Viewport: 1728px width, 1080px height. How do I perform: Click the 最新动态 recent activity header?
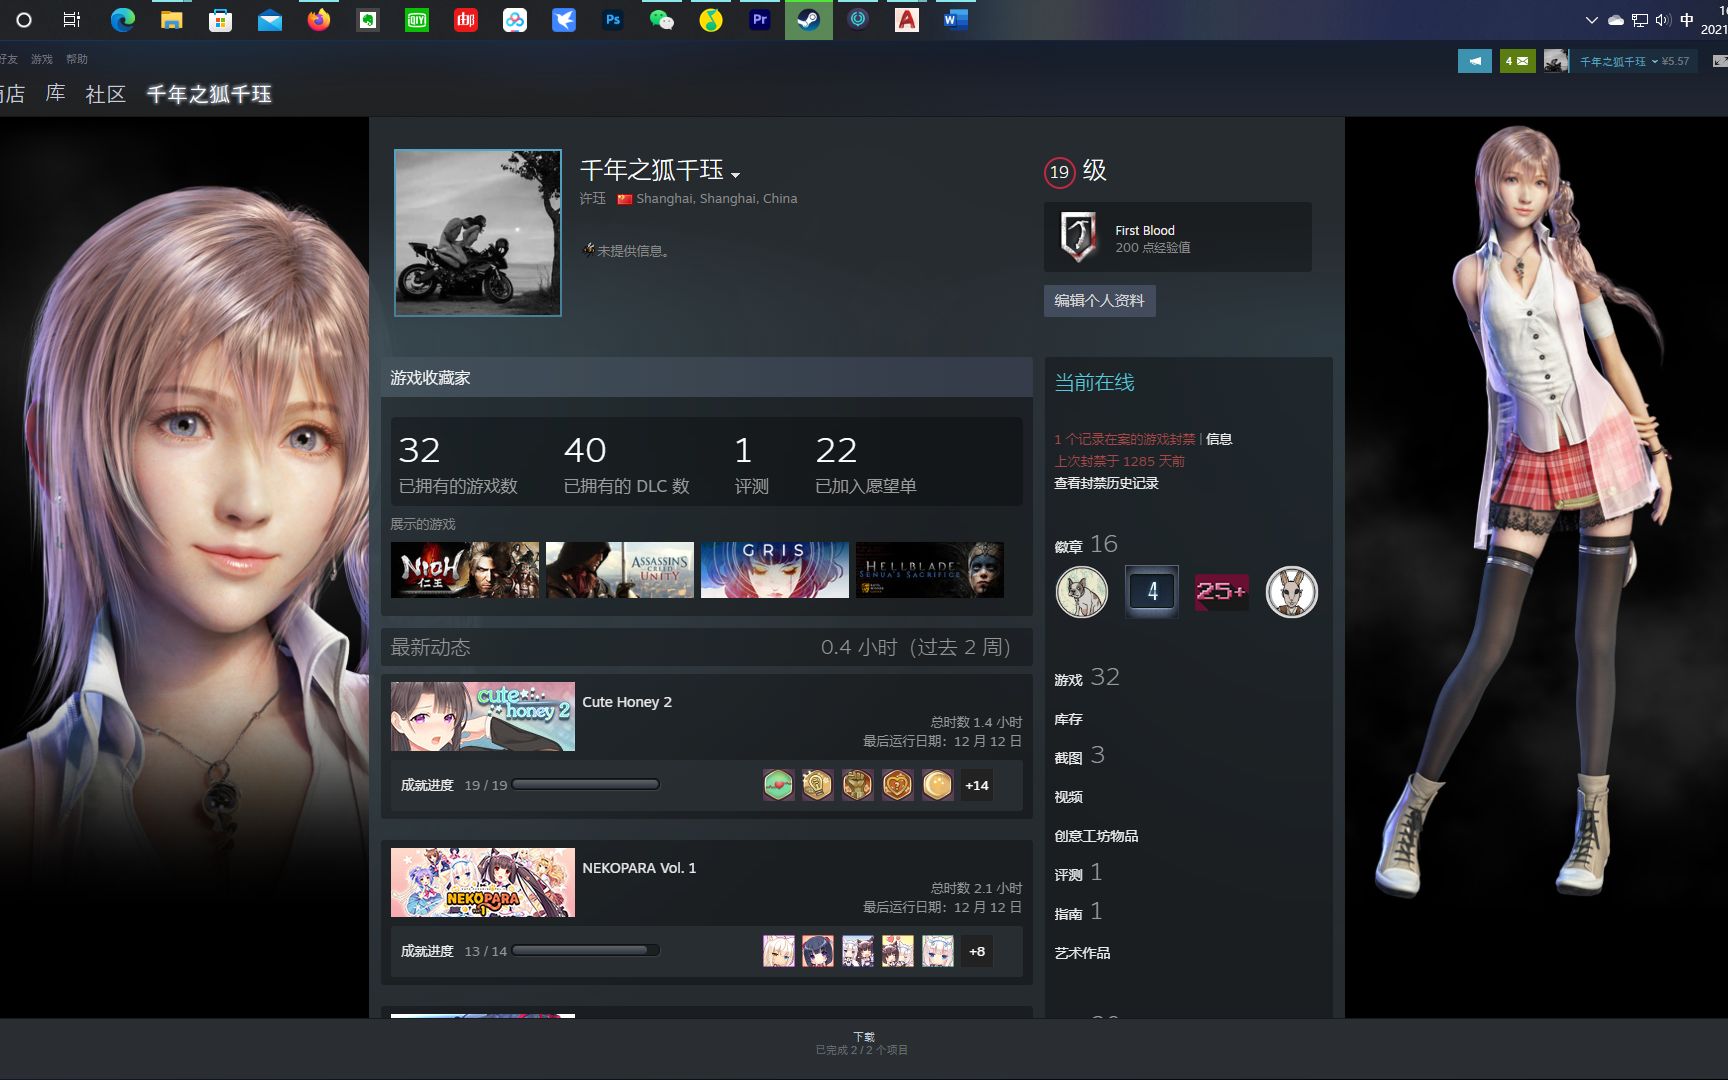point(430,647)
